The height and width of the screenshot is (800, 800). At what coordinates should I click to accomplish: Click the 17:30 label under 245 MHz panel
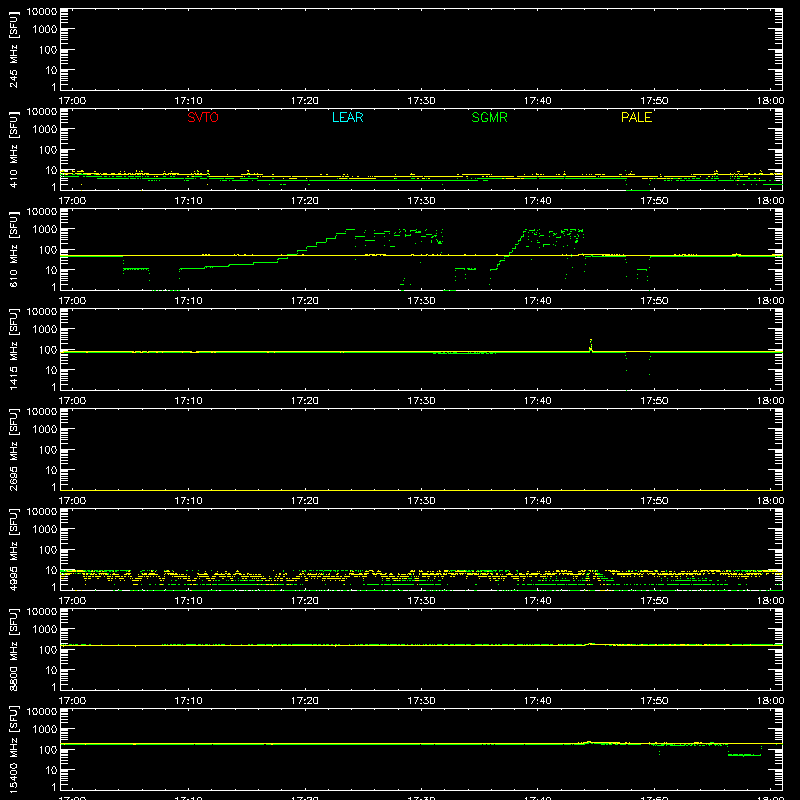[x=421, y=101]
